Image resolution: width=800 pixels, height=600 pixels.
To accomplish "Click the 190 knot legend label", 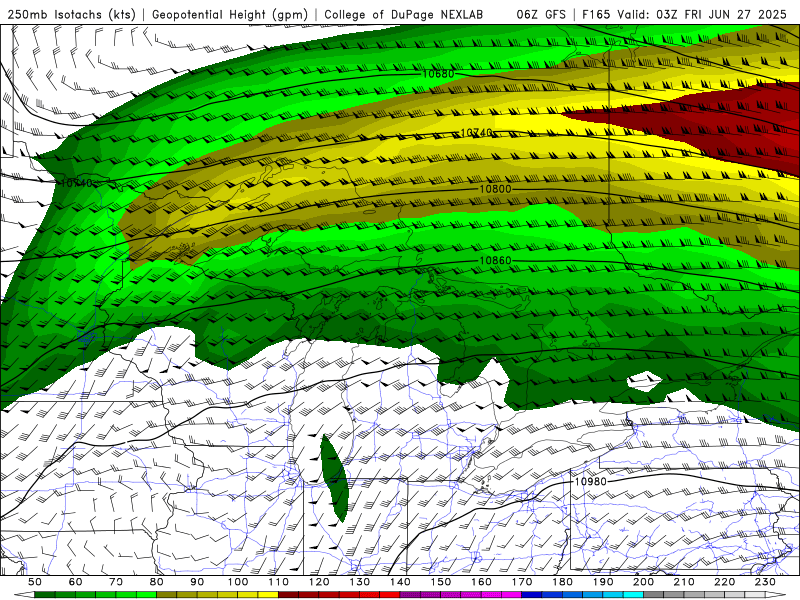I will point(603,582).
